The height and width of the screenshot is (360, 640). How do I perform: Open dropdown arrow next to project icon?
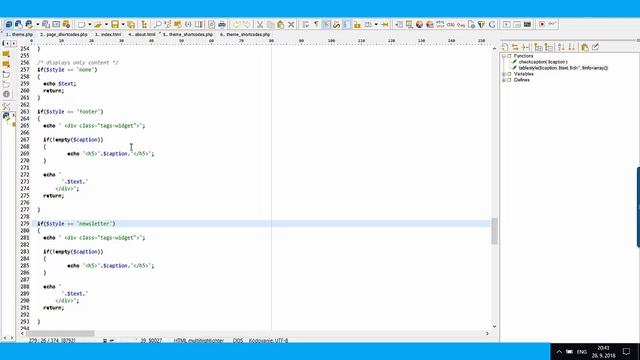click(38, 24)
